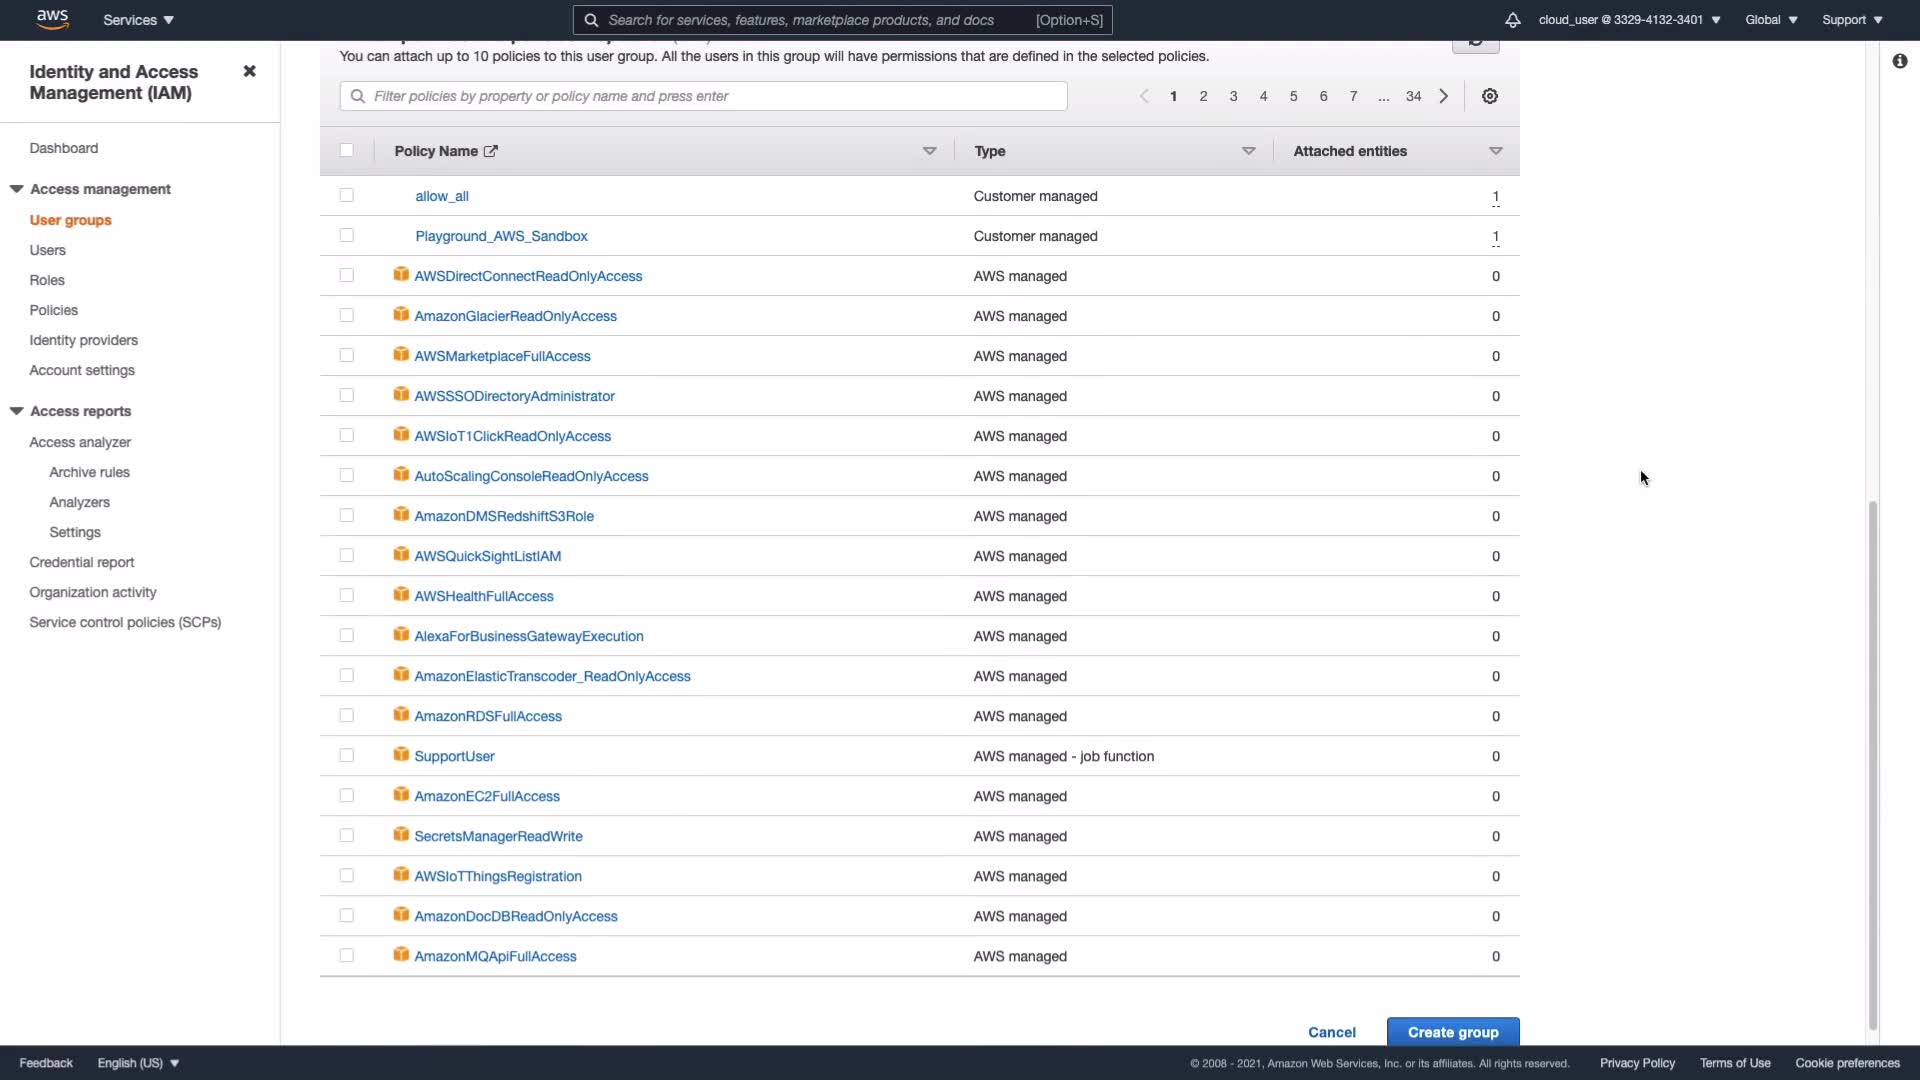Click the SupportUser policy box icon
Viewport: 1920px width, 1080px height.
coord(401,755)
